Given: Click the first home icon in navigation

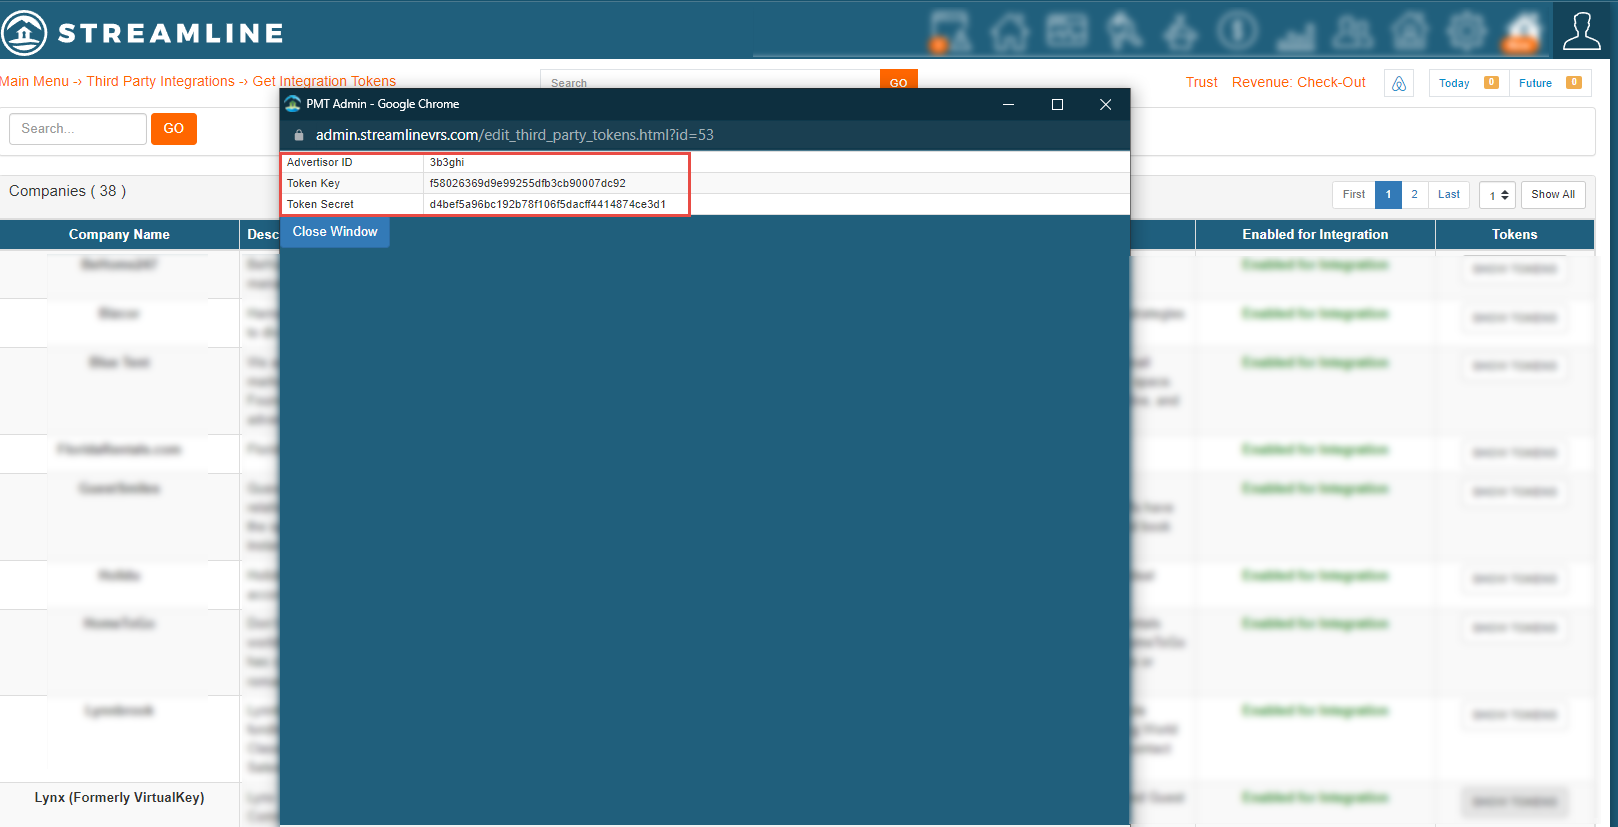Looking at the screenshot, I should coord(1009,32).
